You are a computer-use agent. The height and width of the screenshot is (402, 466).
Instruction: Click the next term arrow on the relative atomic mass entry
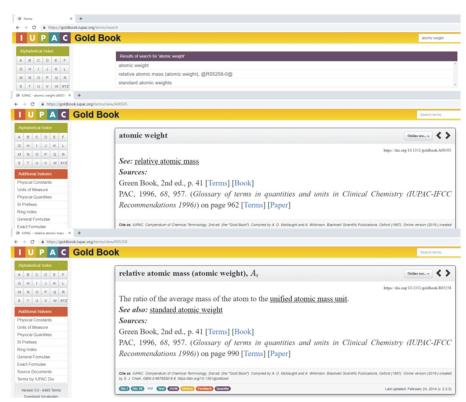click(448, 273)
